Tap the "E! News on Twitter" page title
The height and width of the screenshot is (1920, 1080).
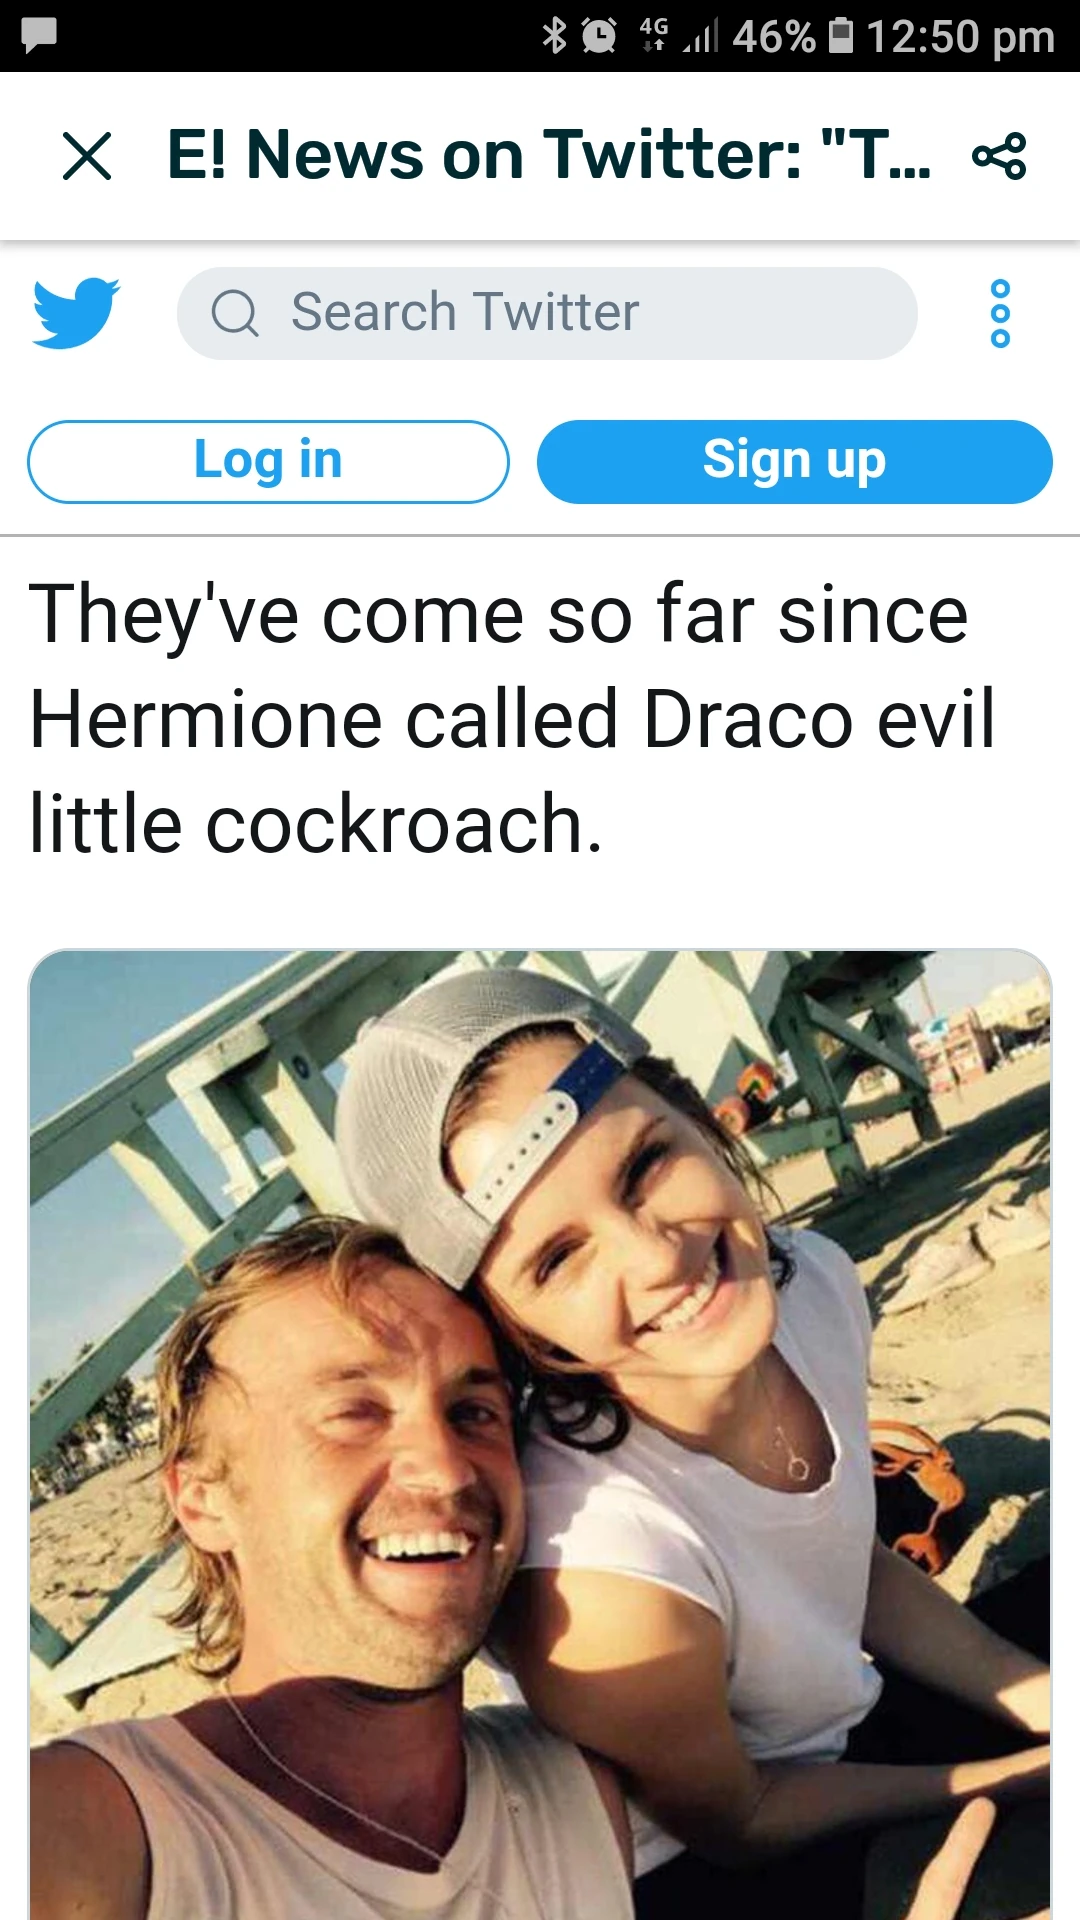[548, 156]
